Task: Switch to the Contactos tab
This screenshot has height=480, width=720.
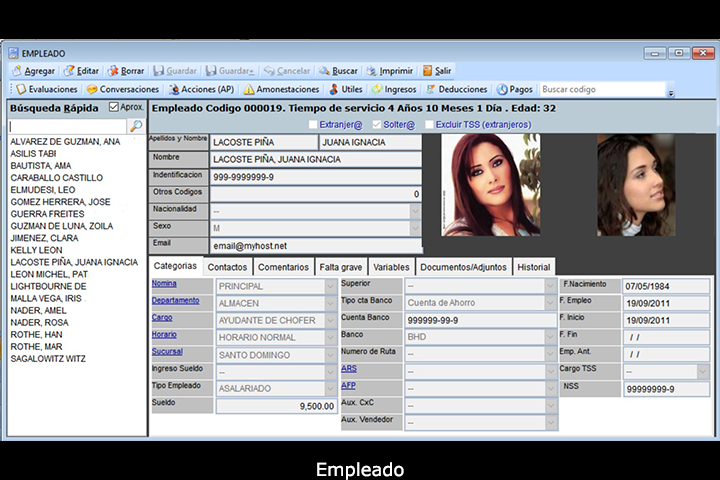Action: coord(227,267)
